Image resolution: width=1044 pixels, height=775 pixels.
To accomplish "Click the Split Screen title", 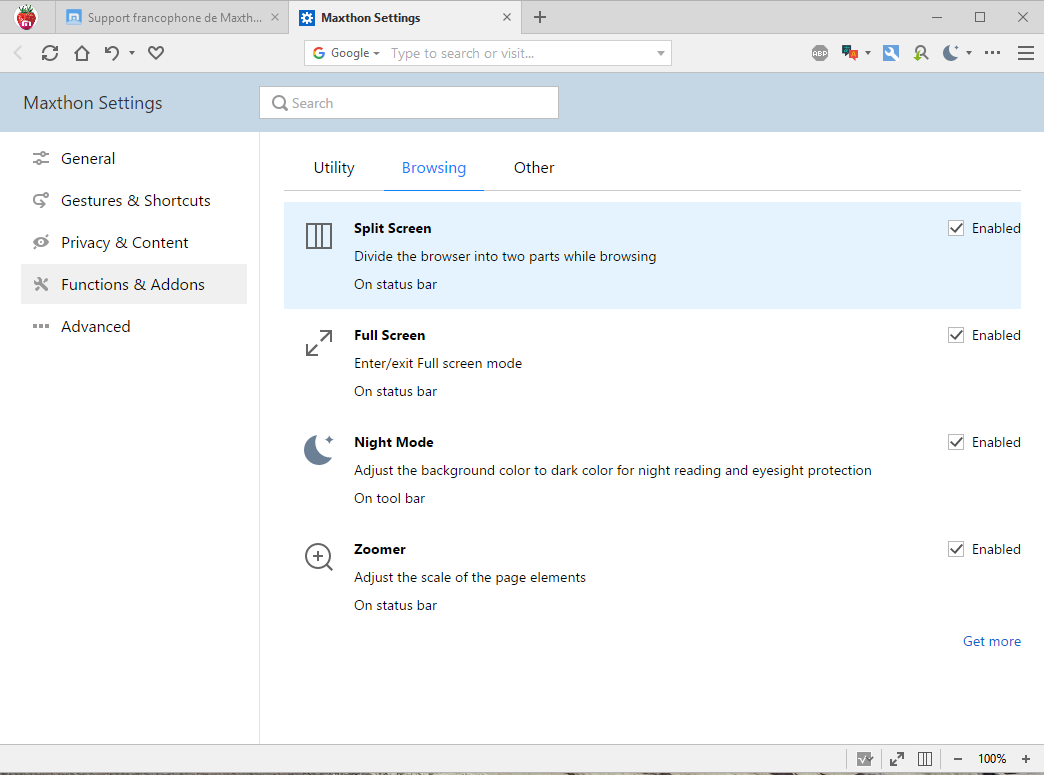I will [392, 228].
